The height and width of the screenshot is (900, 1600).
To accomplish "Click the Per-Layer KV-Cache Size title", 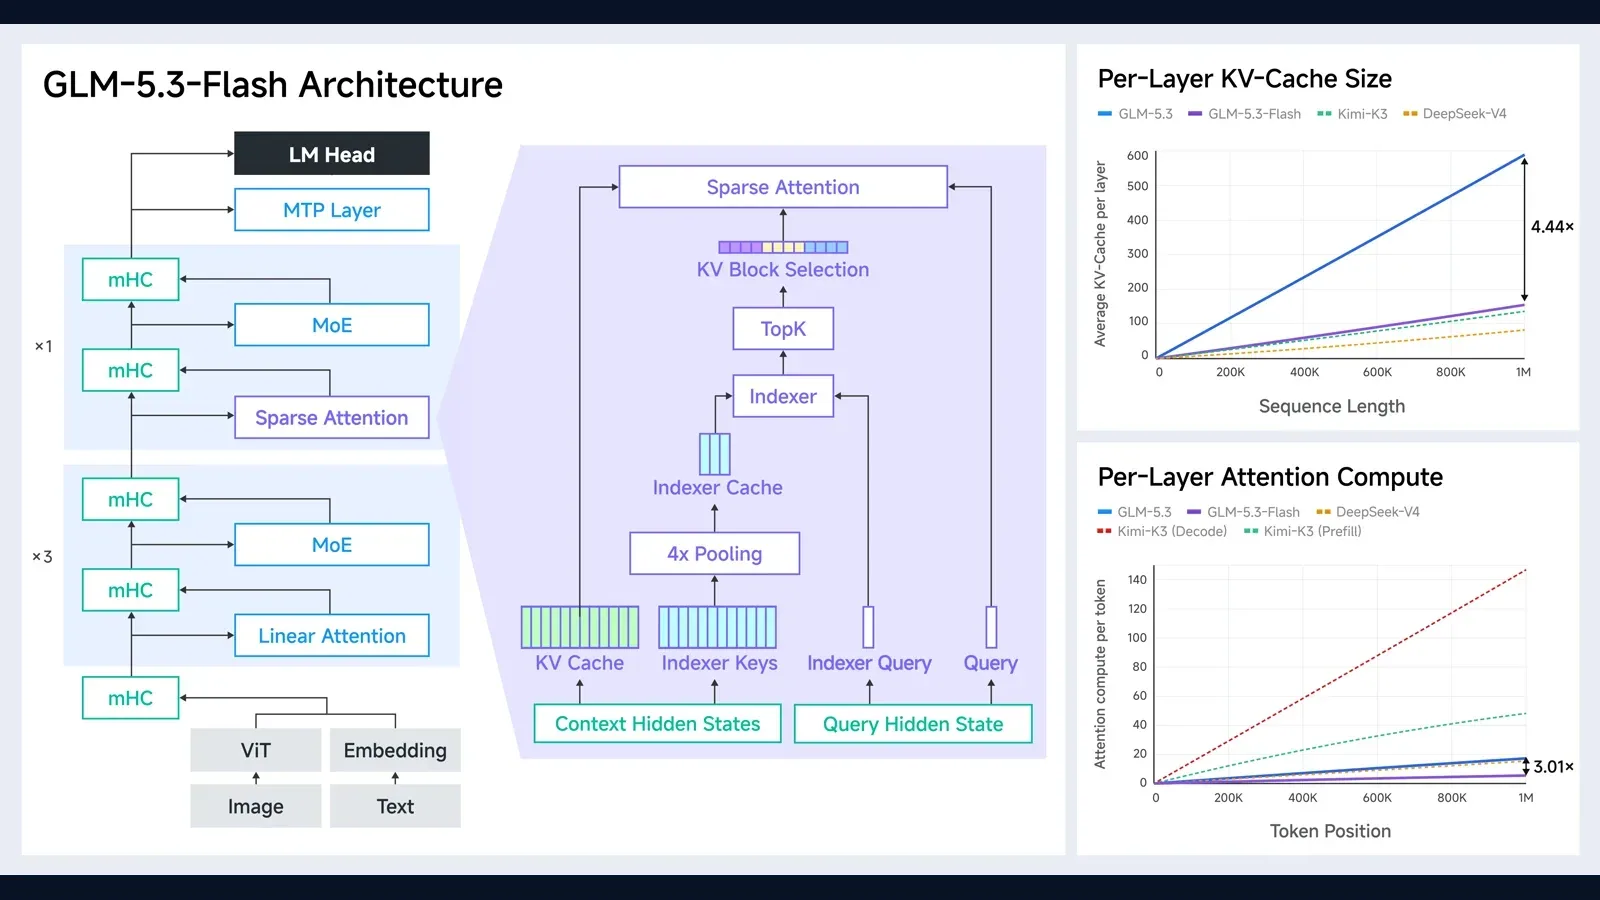I will click(x=1245, y=79).
